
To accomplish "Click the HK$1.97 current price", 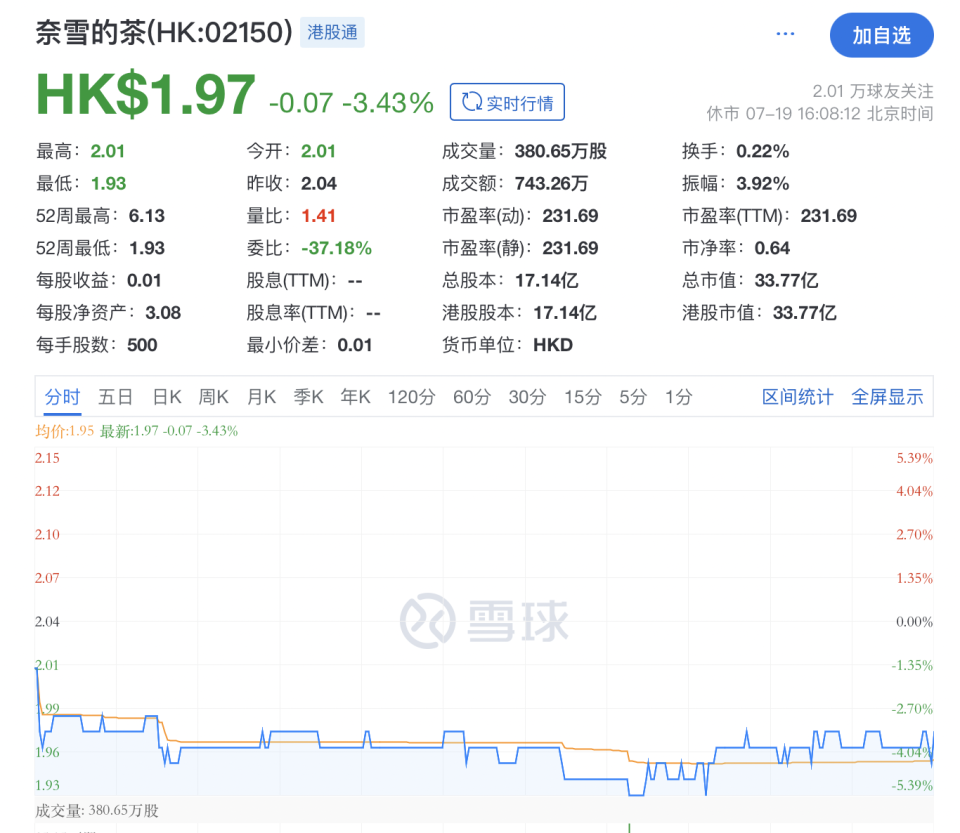I will [146, 95].
